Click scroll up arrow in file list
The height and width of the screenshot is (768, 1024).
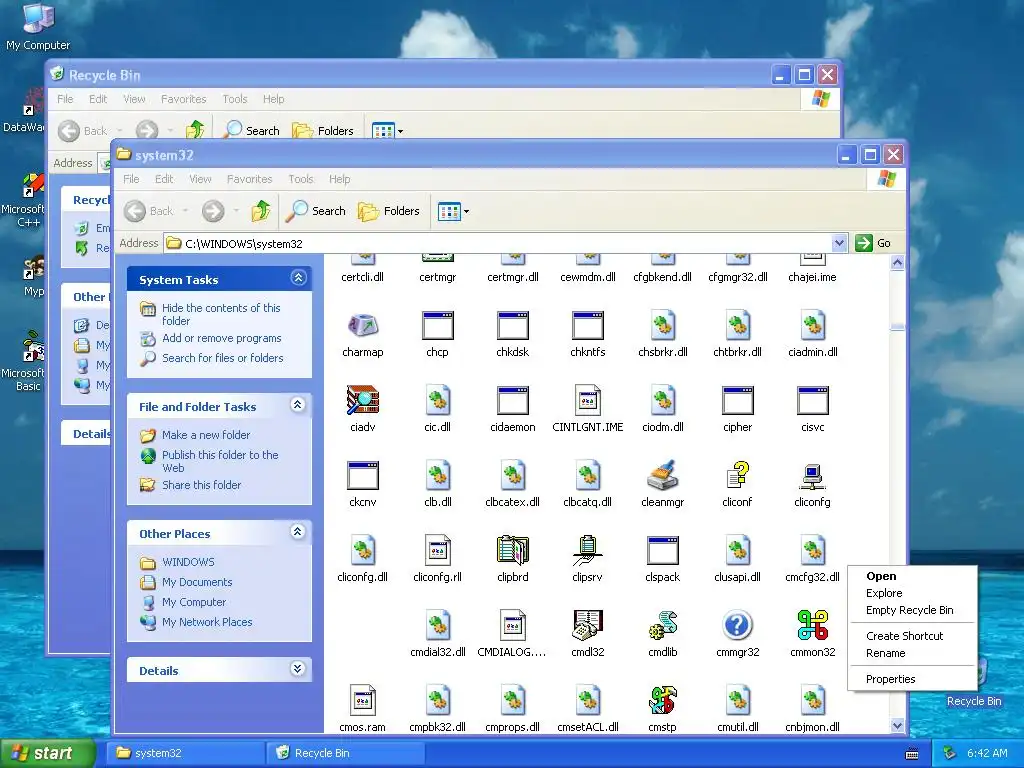point(897,263)
